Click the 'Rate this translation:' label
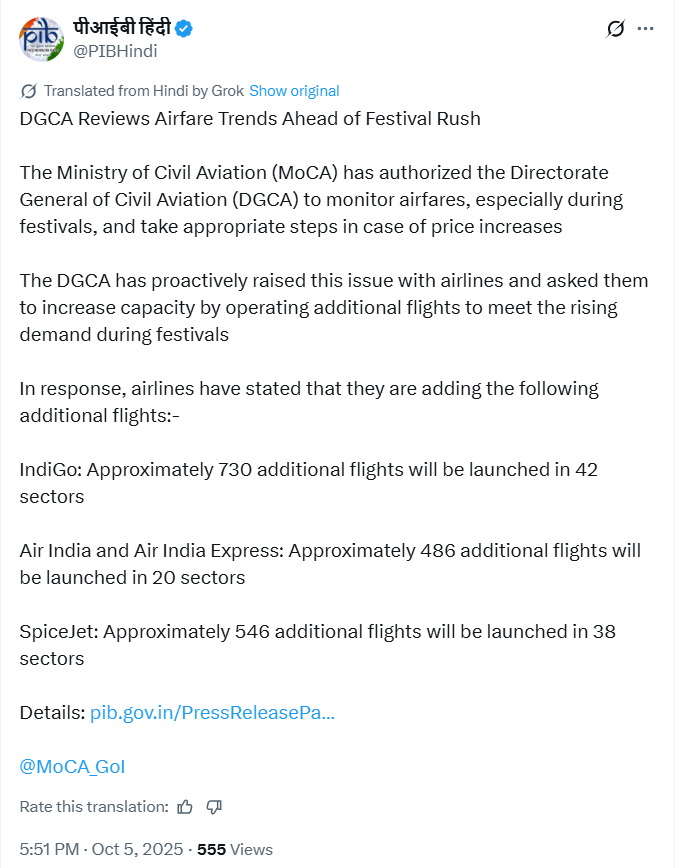The height and width of the screenshot is (868, 686). [x=94, y=806]
